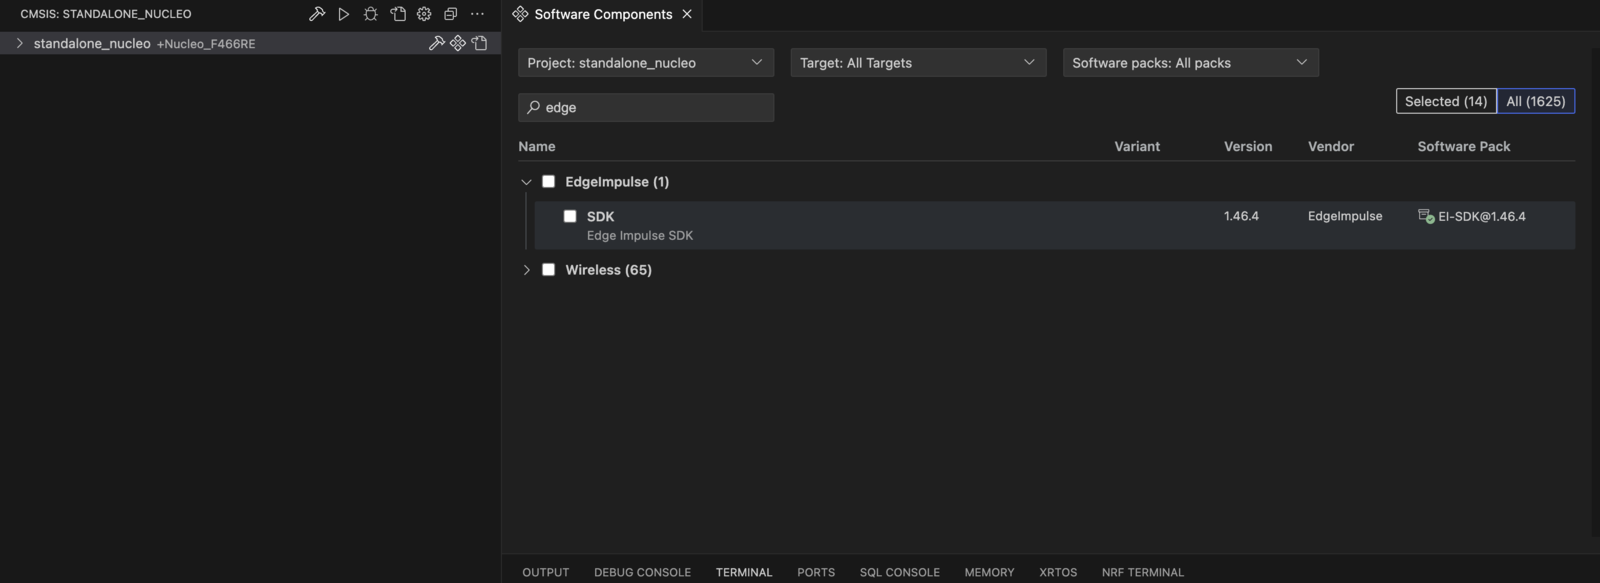The image size is (1600, 583).
Task: Click the hammer build icon in CMSIS header
Action: click(317, 14)
